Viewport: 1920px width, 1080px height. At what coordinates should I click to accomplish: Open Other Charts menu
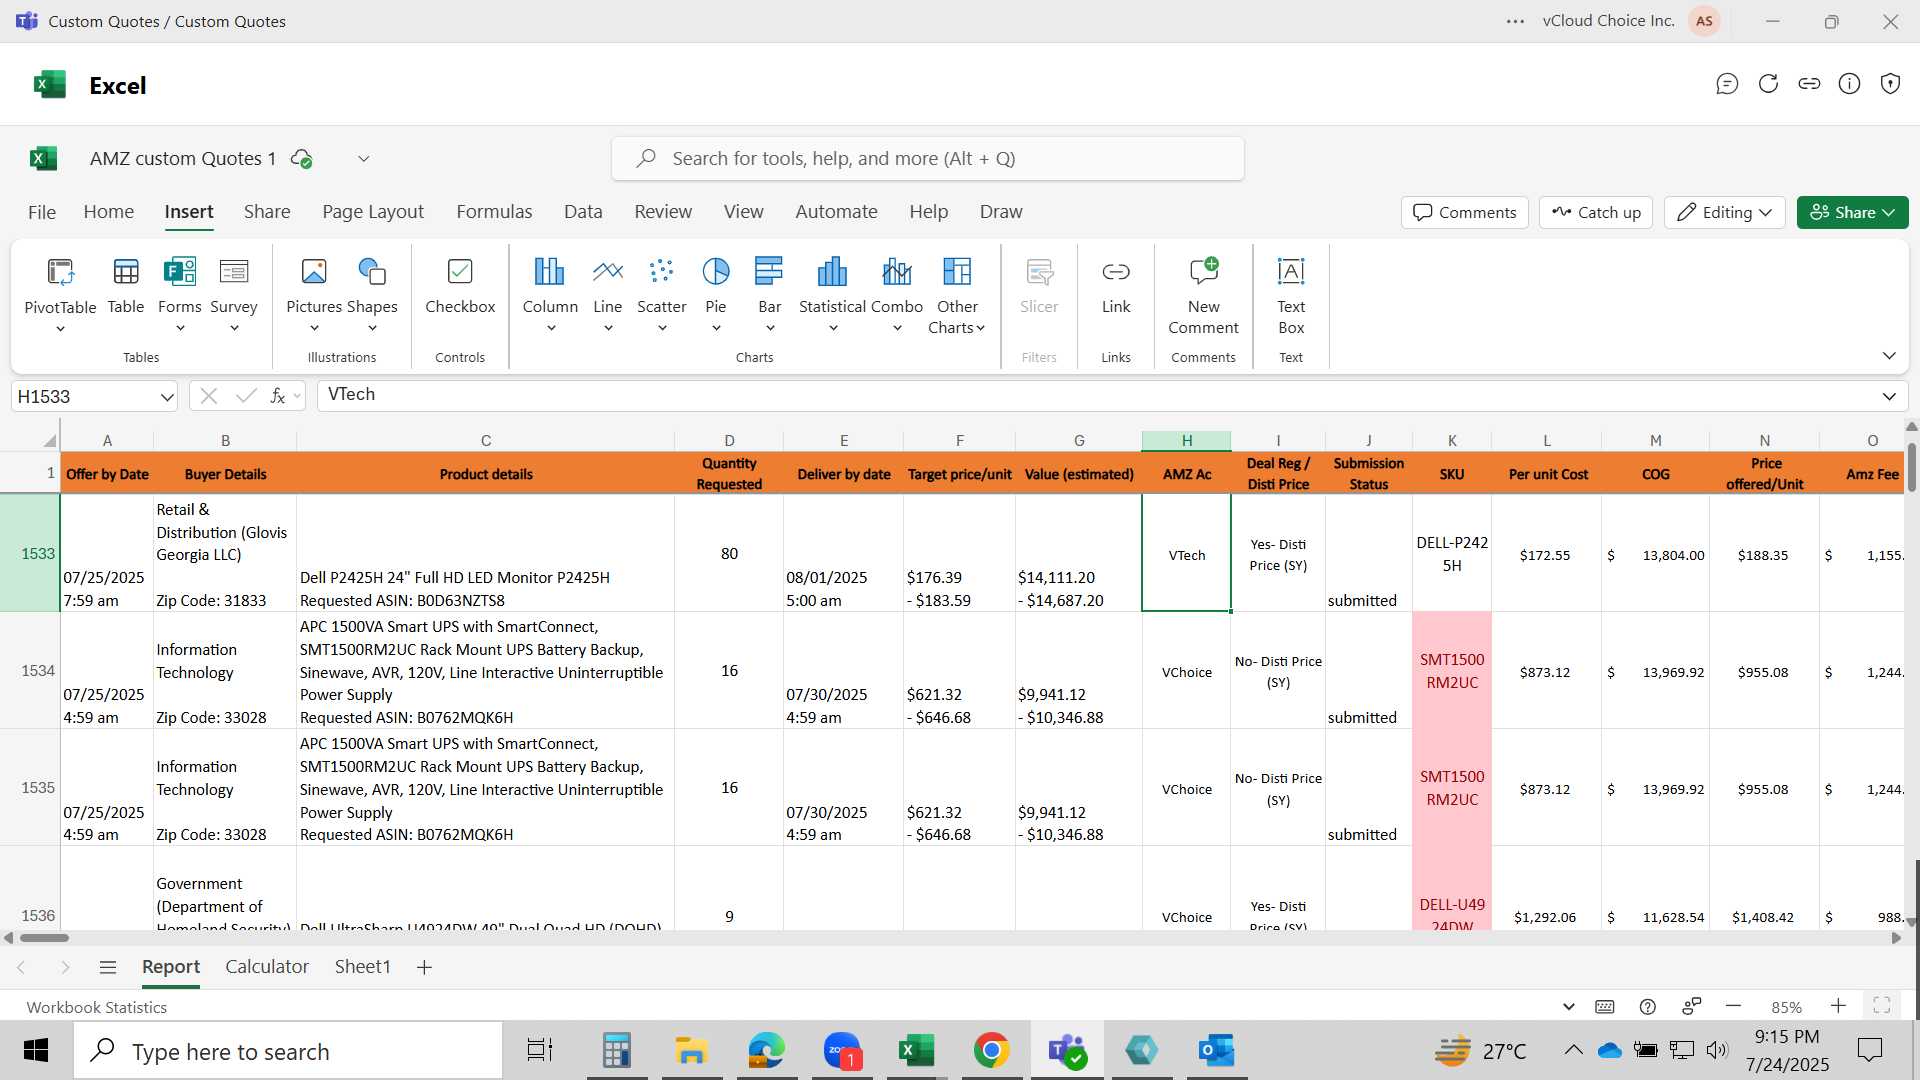(957, 295)
